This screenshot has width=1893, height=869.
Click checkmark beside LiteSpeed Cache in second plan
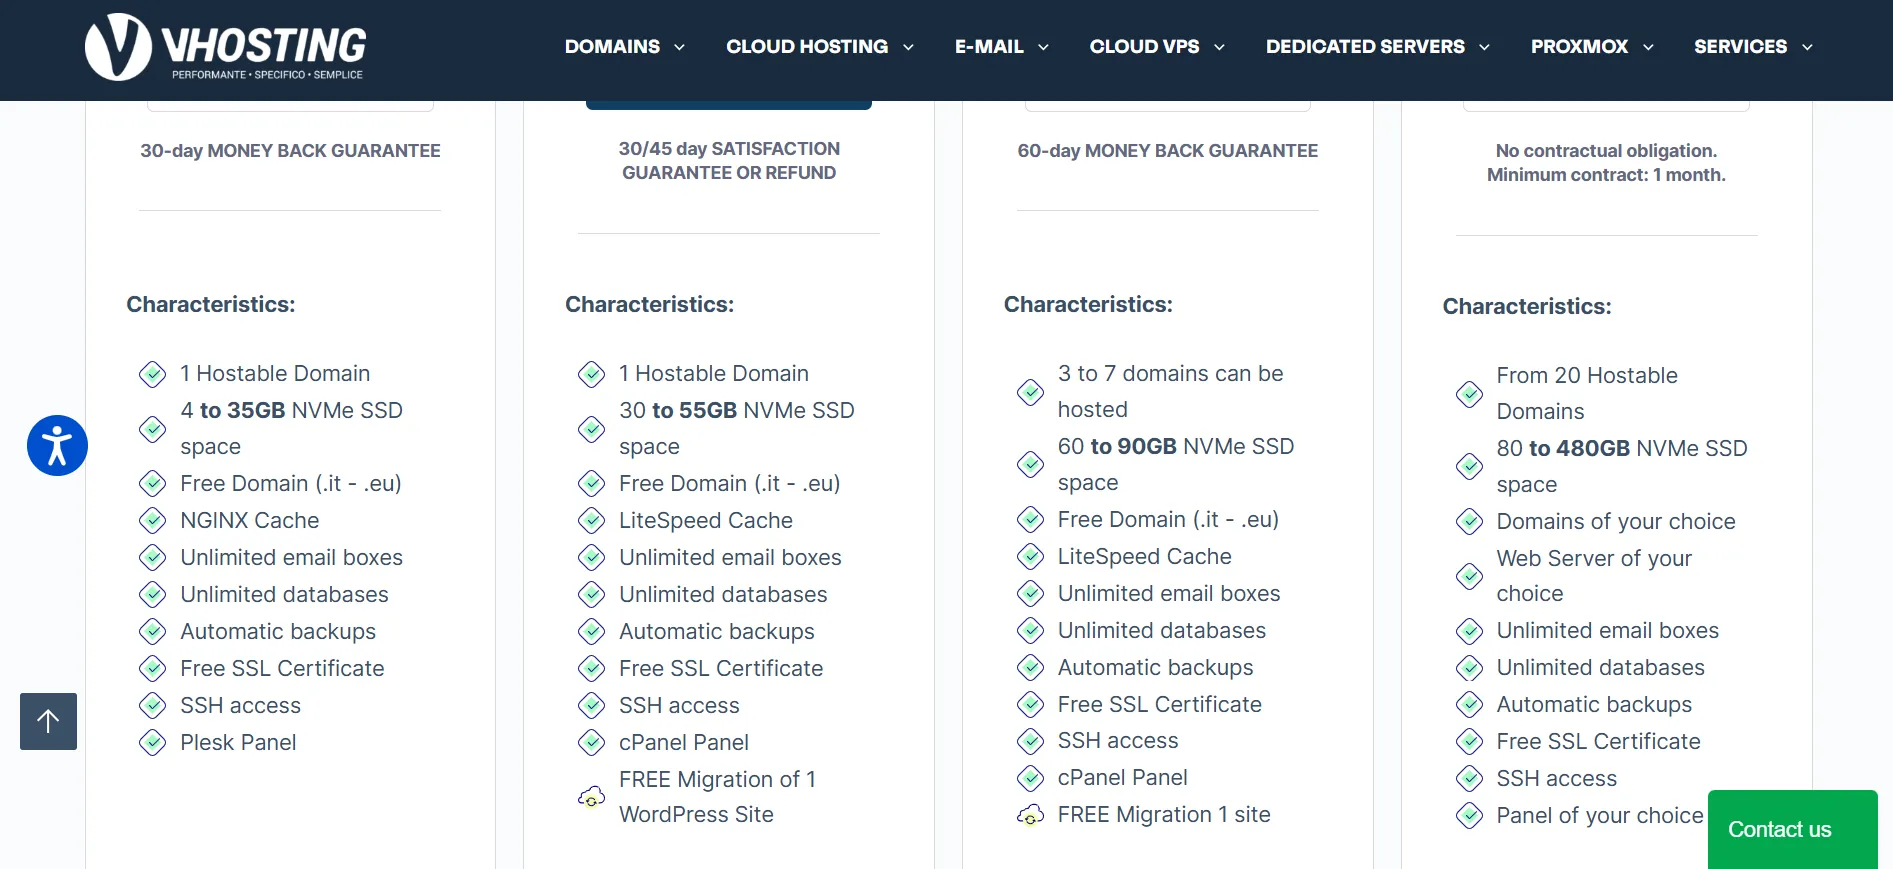[591, 520]
